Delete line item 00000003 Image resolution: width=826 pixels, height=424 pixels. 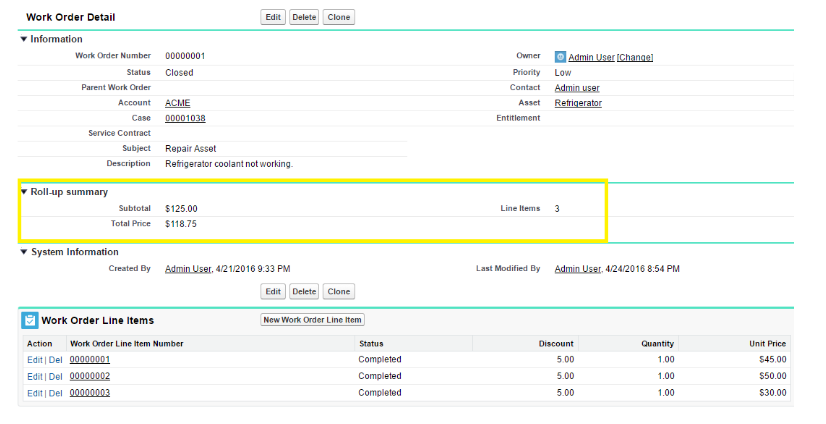(55, 393)
